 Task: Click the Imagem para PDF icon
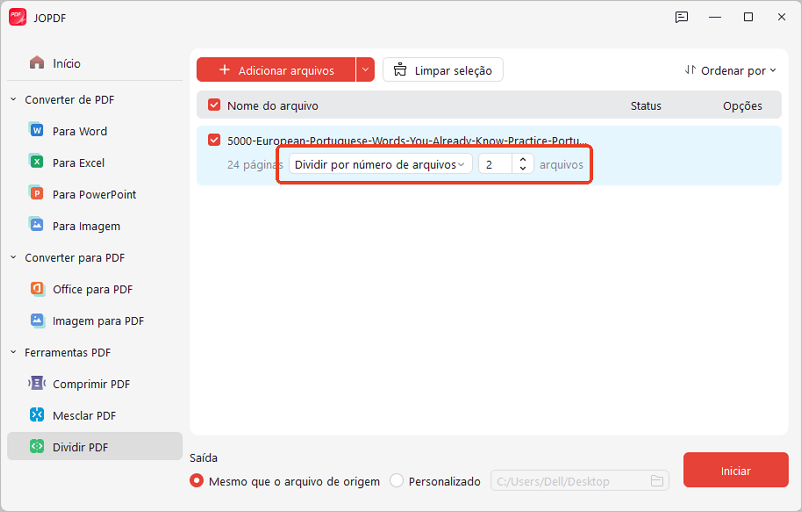37,320
